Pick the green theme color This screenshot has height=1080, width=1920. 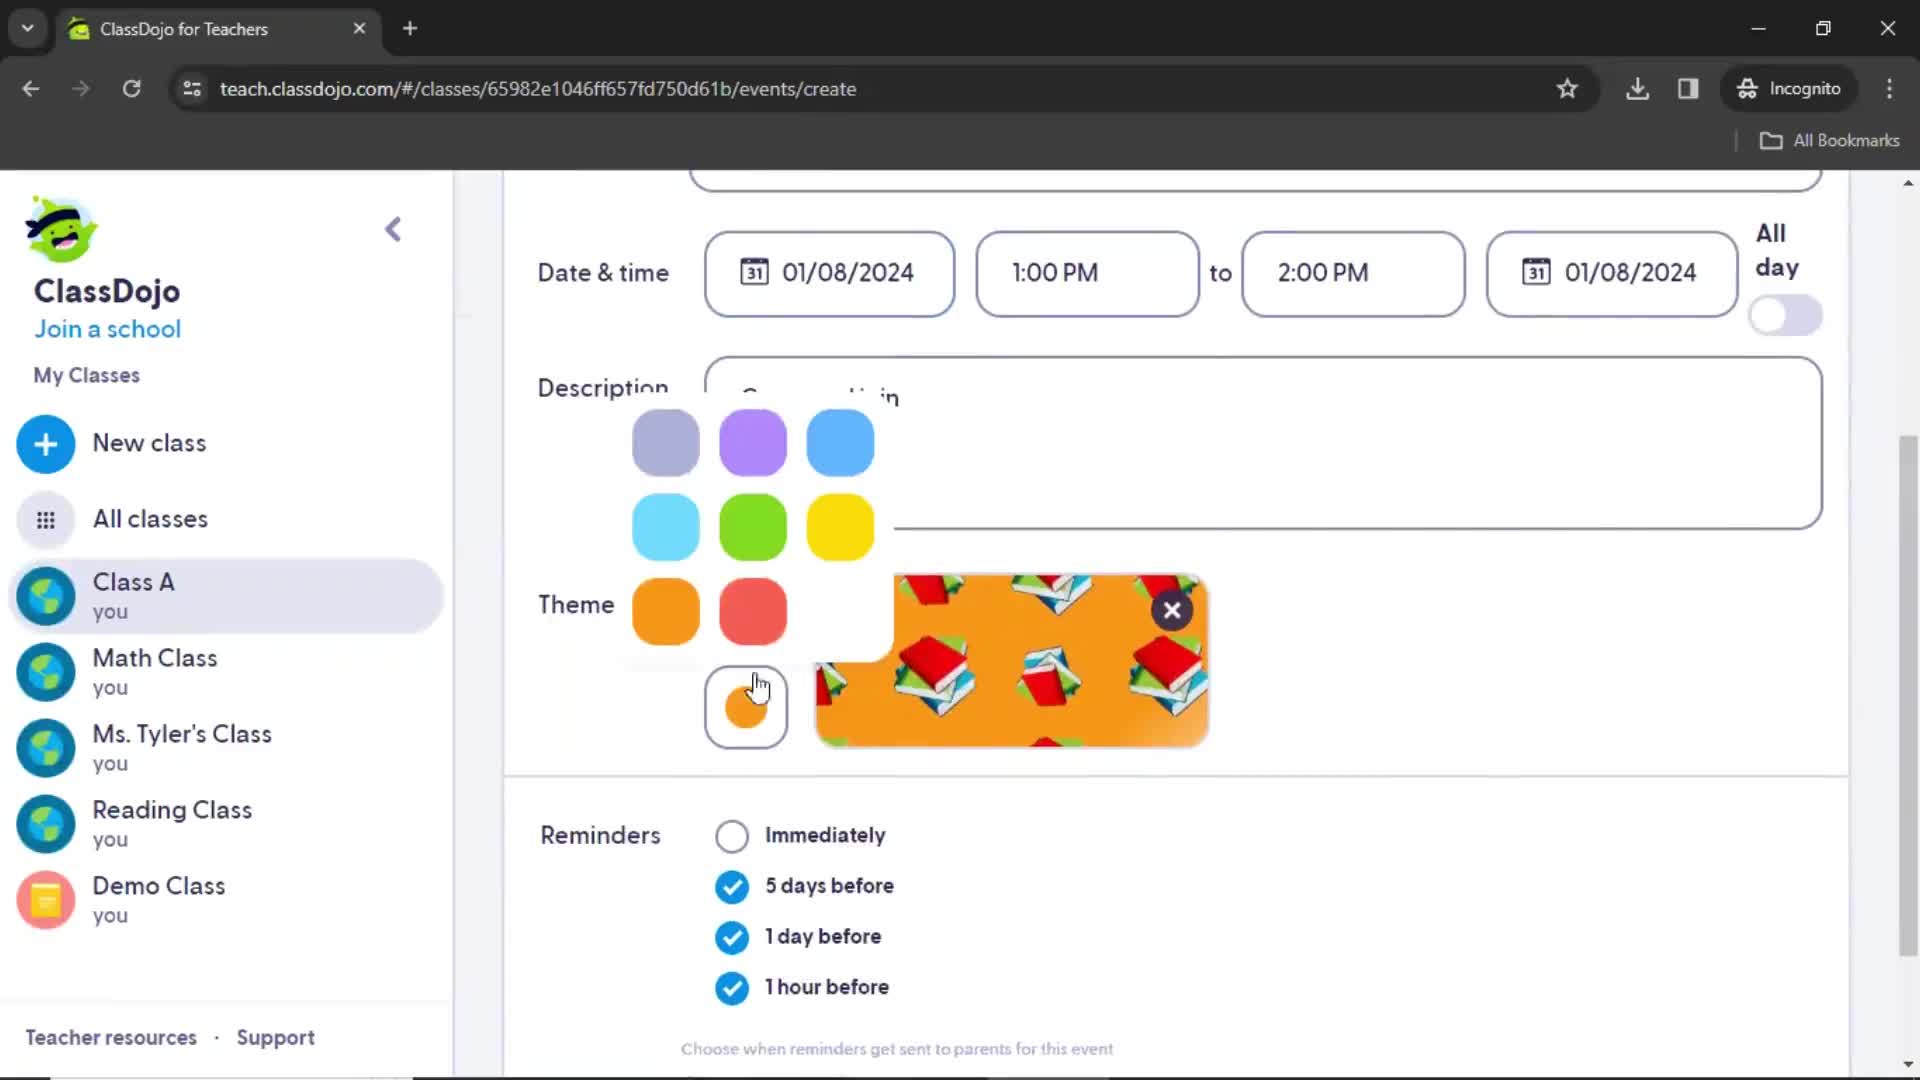(x=753, y=527)
